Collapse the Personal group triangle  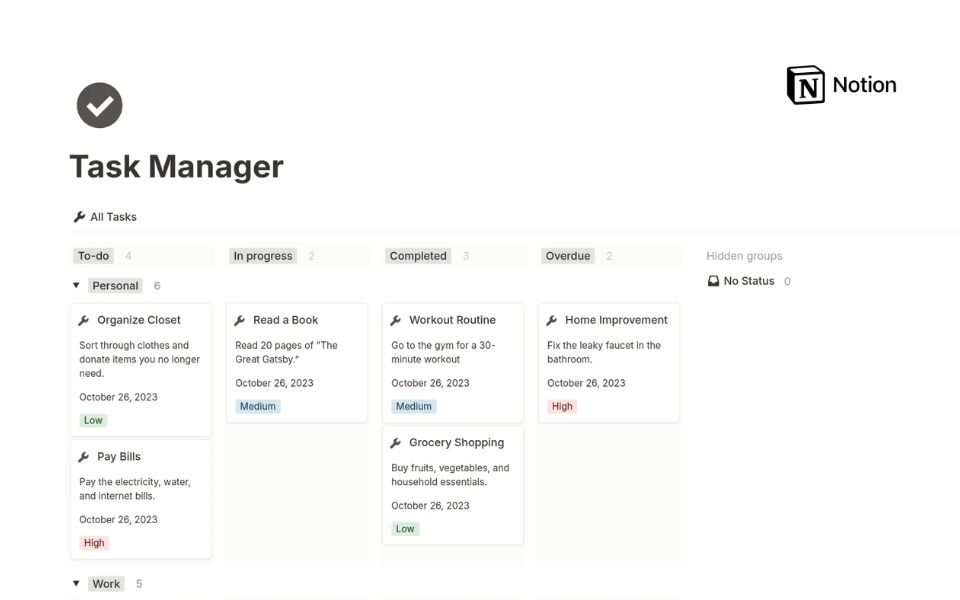tap(76, 286)
